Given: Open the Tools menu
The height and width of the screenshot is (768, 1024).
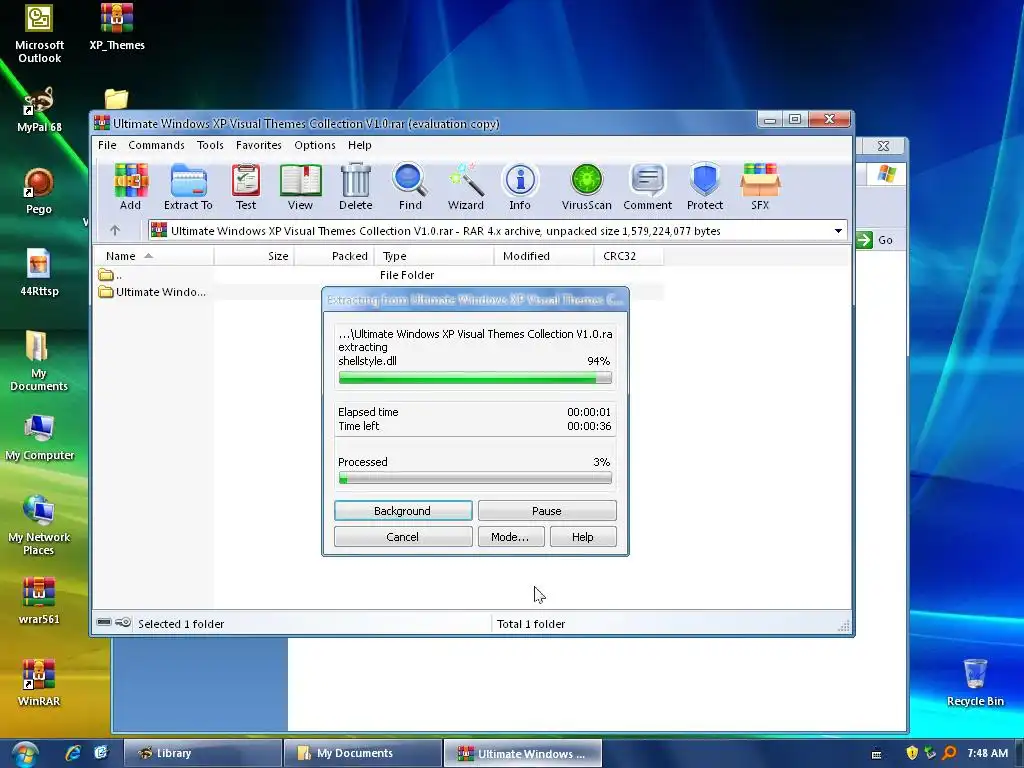Looking at the screenshot, I should tap(210, 145).
